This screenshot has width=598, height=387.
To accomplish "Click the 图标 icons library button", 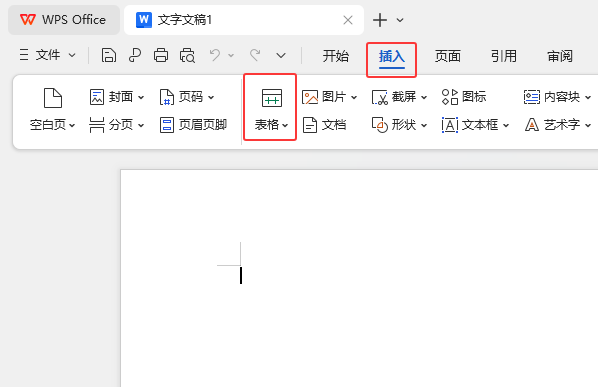I will pyautogui.click(x=464, y=97).
